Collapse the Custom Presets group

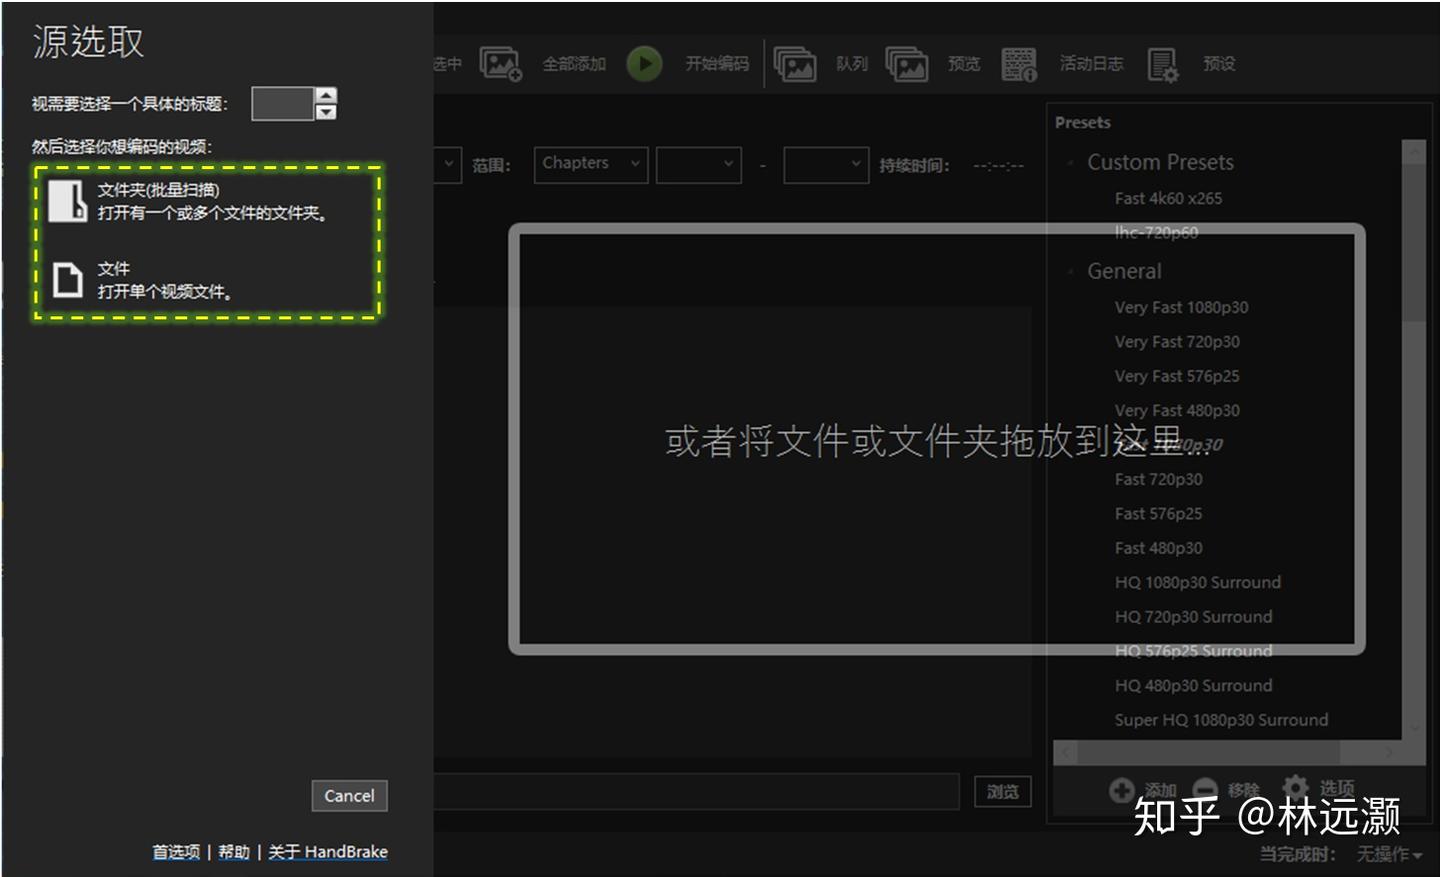click(x=1070, y=163)
